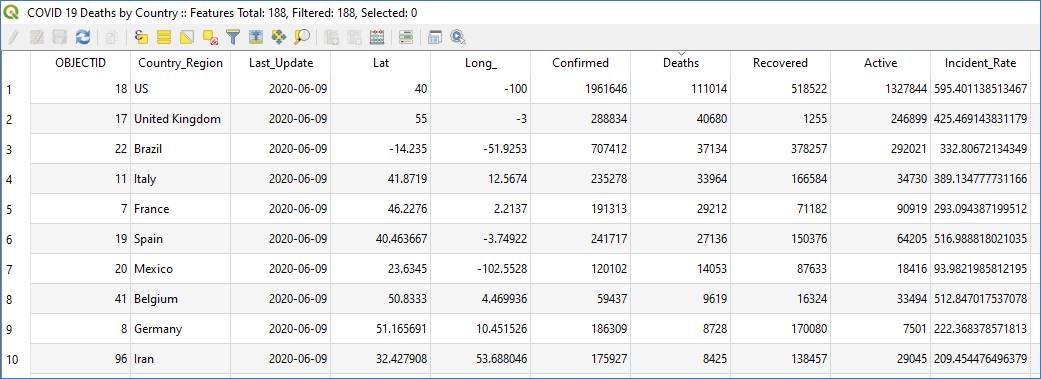This screenshot has height=379, width=1041.
Task: Open filter/select features using form funnel
Action: (232, 37)
